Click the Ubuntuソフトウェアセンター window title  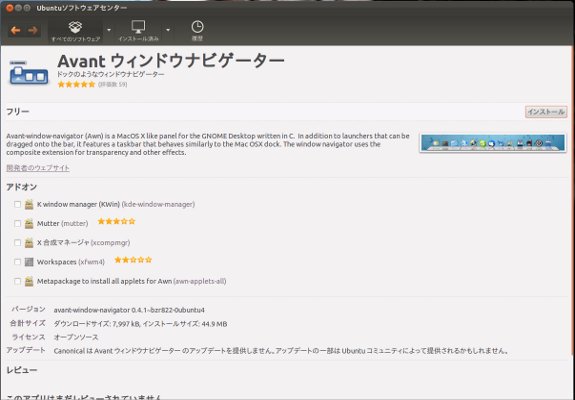[82, 8]
